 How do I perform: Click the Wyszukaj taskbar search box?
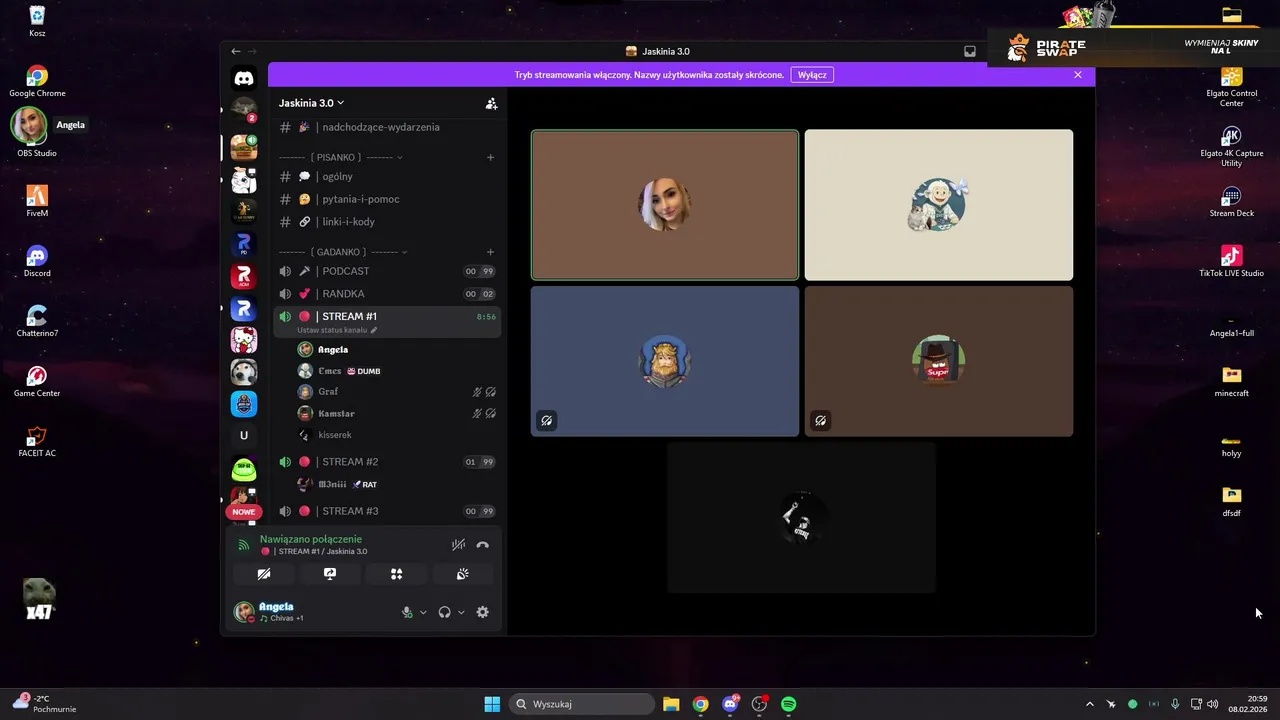pos(581,704)
